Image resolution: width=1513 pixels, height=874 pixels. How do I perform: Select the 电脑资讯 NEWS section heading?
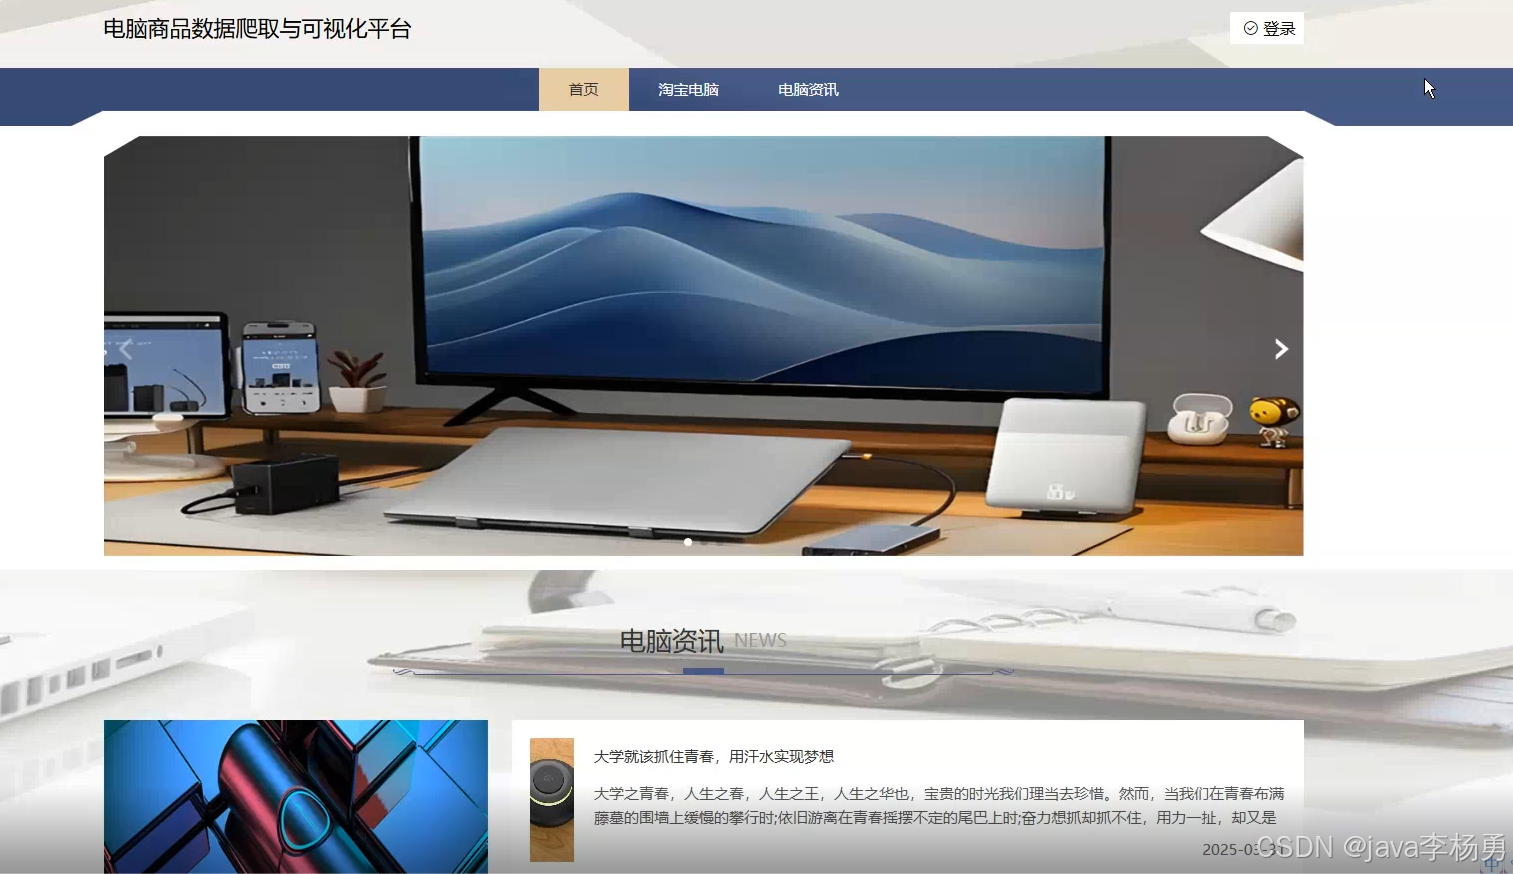point(671,641)
